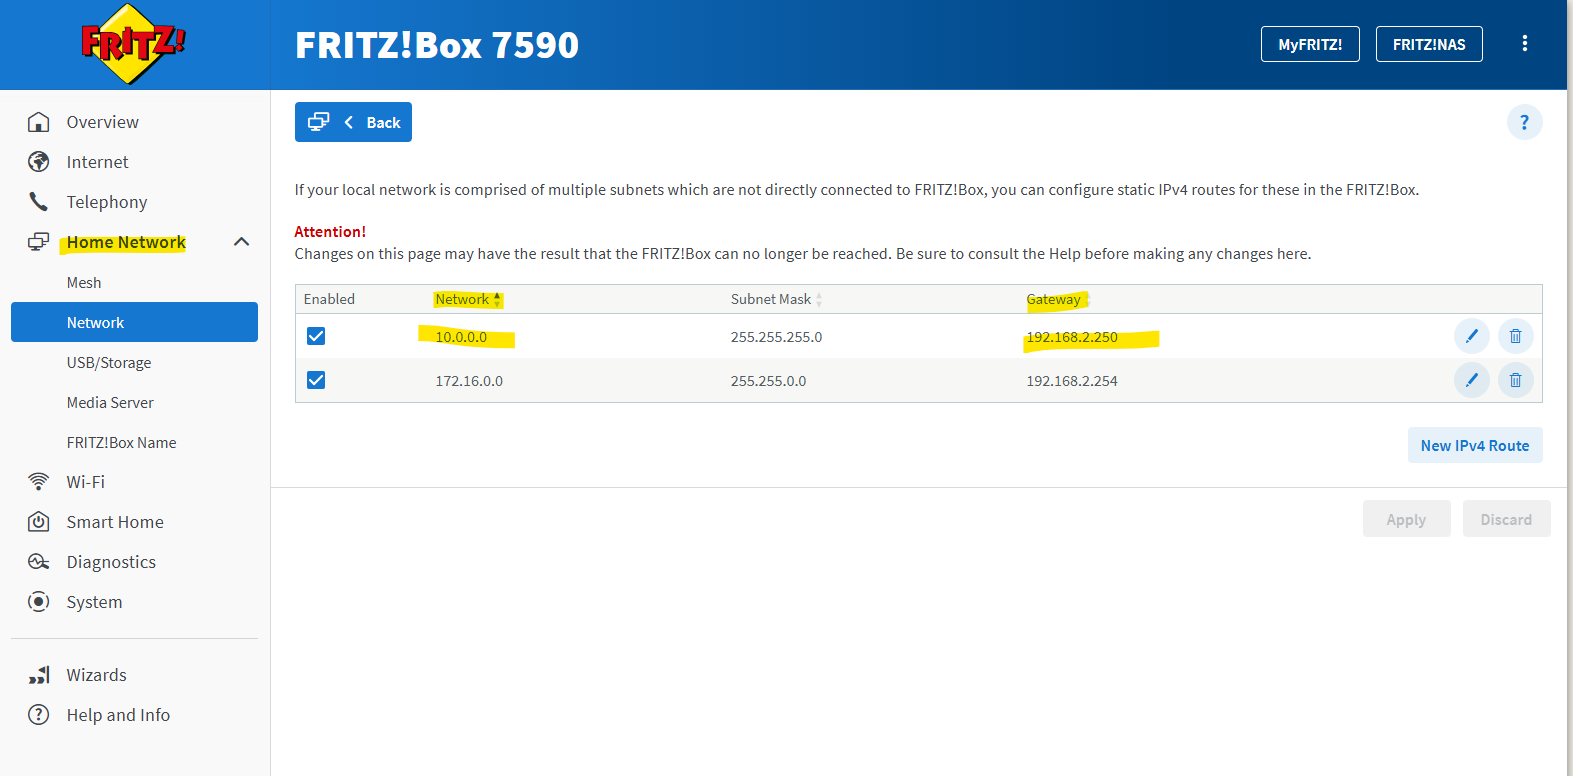Click the red Attention! warning text
The width and height of the screenshot is (1573, 776).
tap(330, 232)
